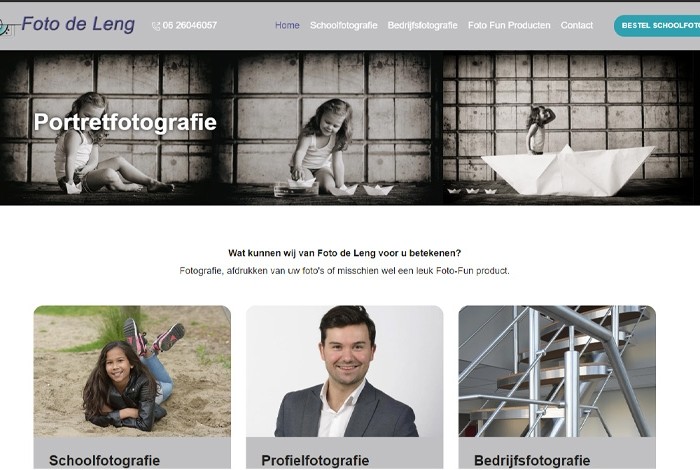Select the hero photo of girl sitting at left
The width and height of the screenshot is (700, 470).
pos(105,128)
